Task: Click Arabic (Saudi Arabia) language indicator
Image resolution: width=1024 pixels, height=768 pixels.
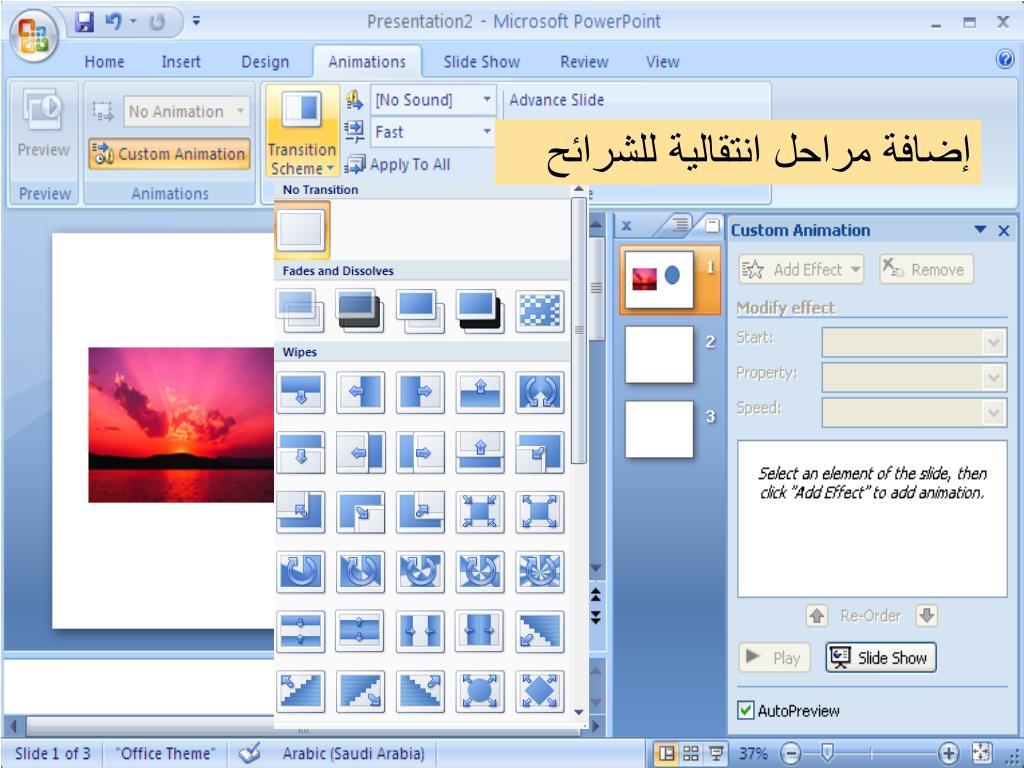Action: click(x=353, y=754)
